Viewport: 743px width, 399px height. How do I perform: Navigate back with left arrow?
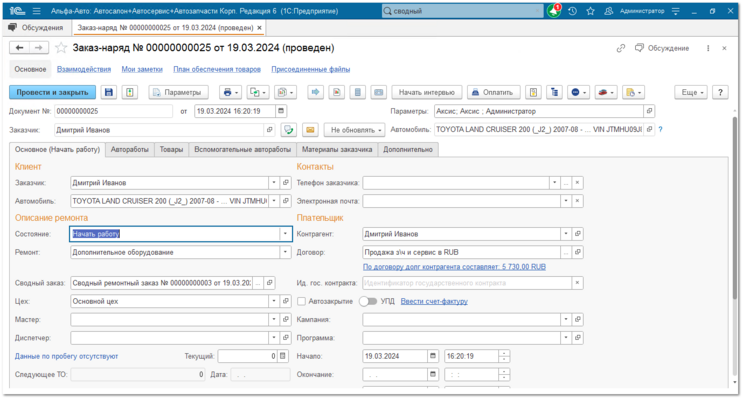pos(19,48)
